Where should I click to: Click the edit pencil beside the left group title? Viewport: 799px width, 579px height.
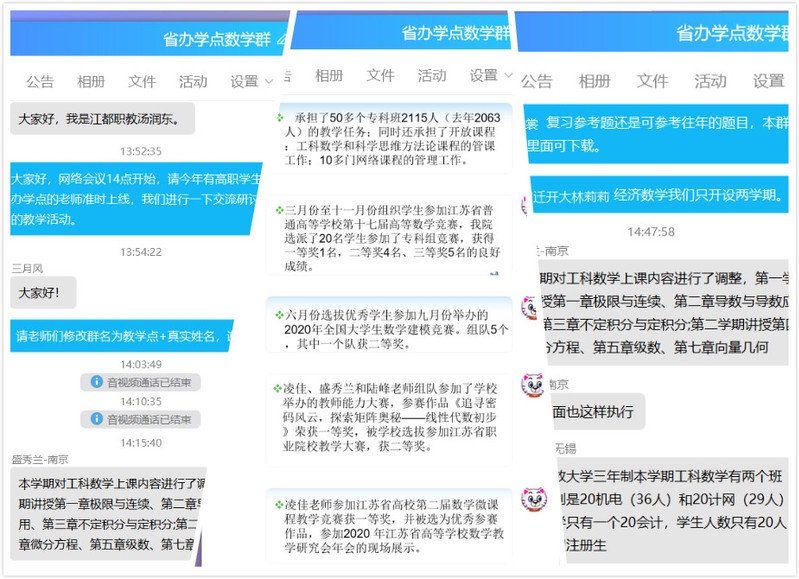(279, 40)
